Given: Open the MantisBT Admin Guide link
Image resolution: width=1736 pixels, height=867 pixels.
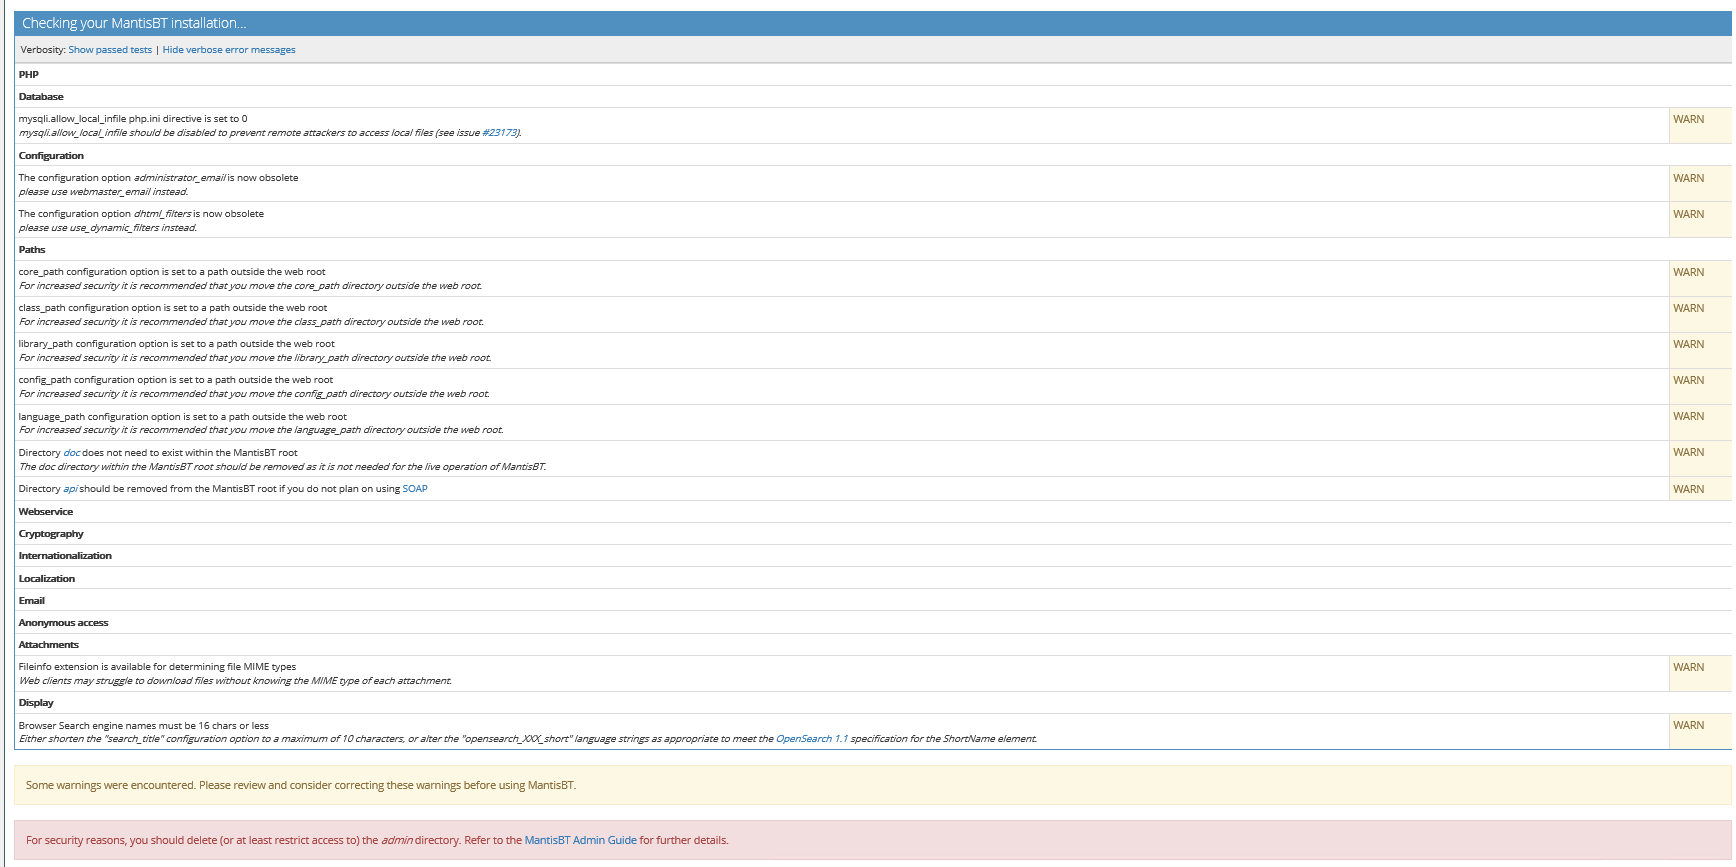Looking at the screenshot, I should click(580, 840).
